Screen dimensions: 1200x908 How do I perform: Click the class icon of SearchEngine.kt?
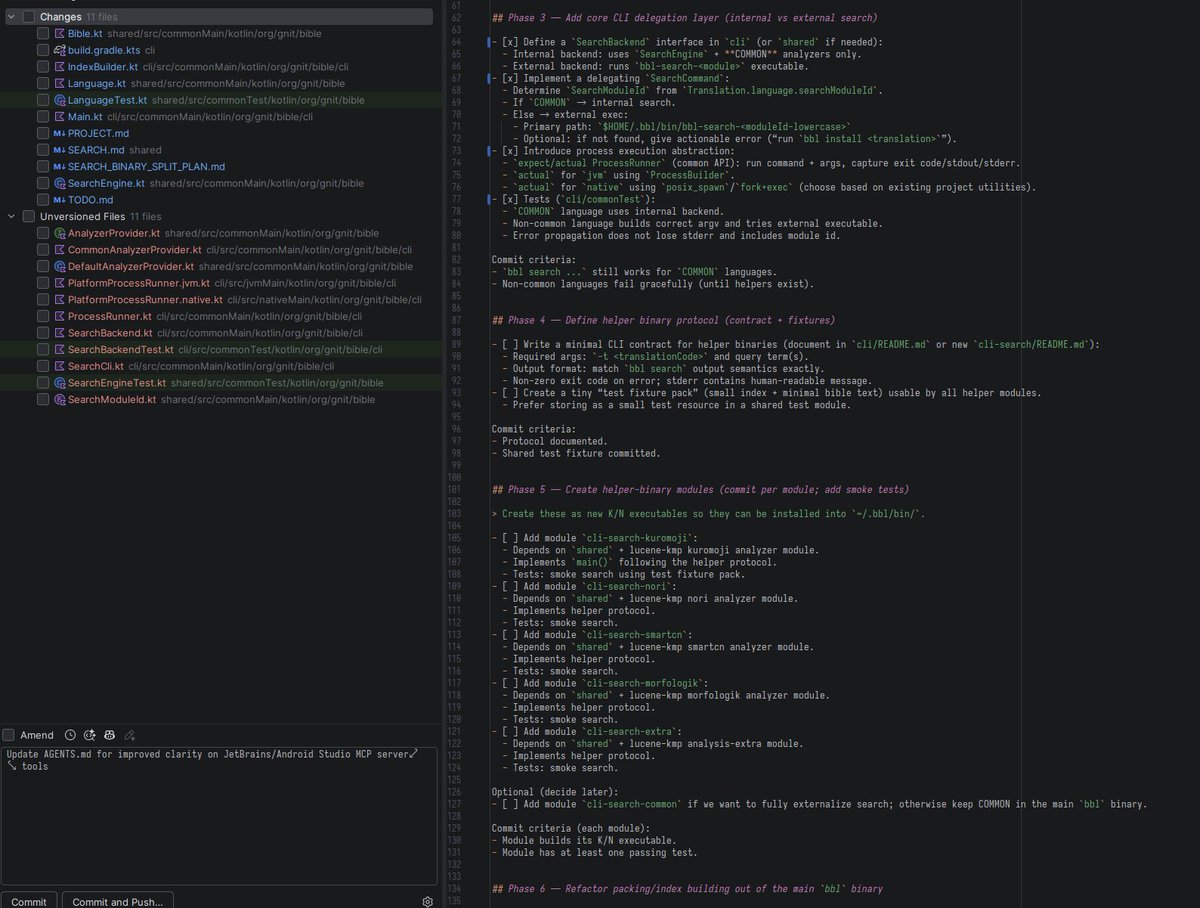tap(60, 183)
